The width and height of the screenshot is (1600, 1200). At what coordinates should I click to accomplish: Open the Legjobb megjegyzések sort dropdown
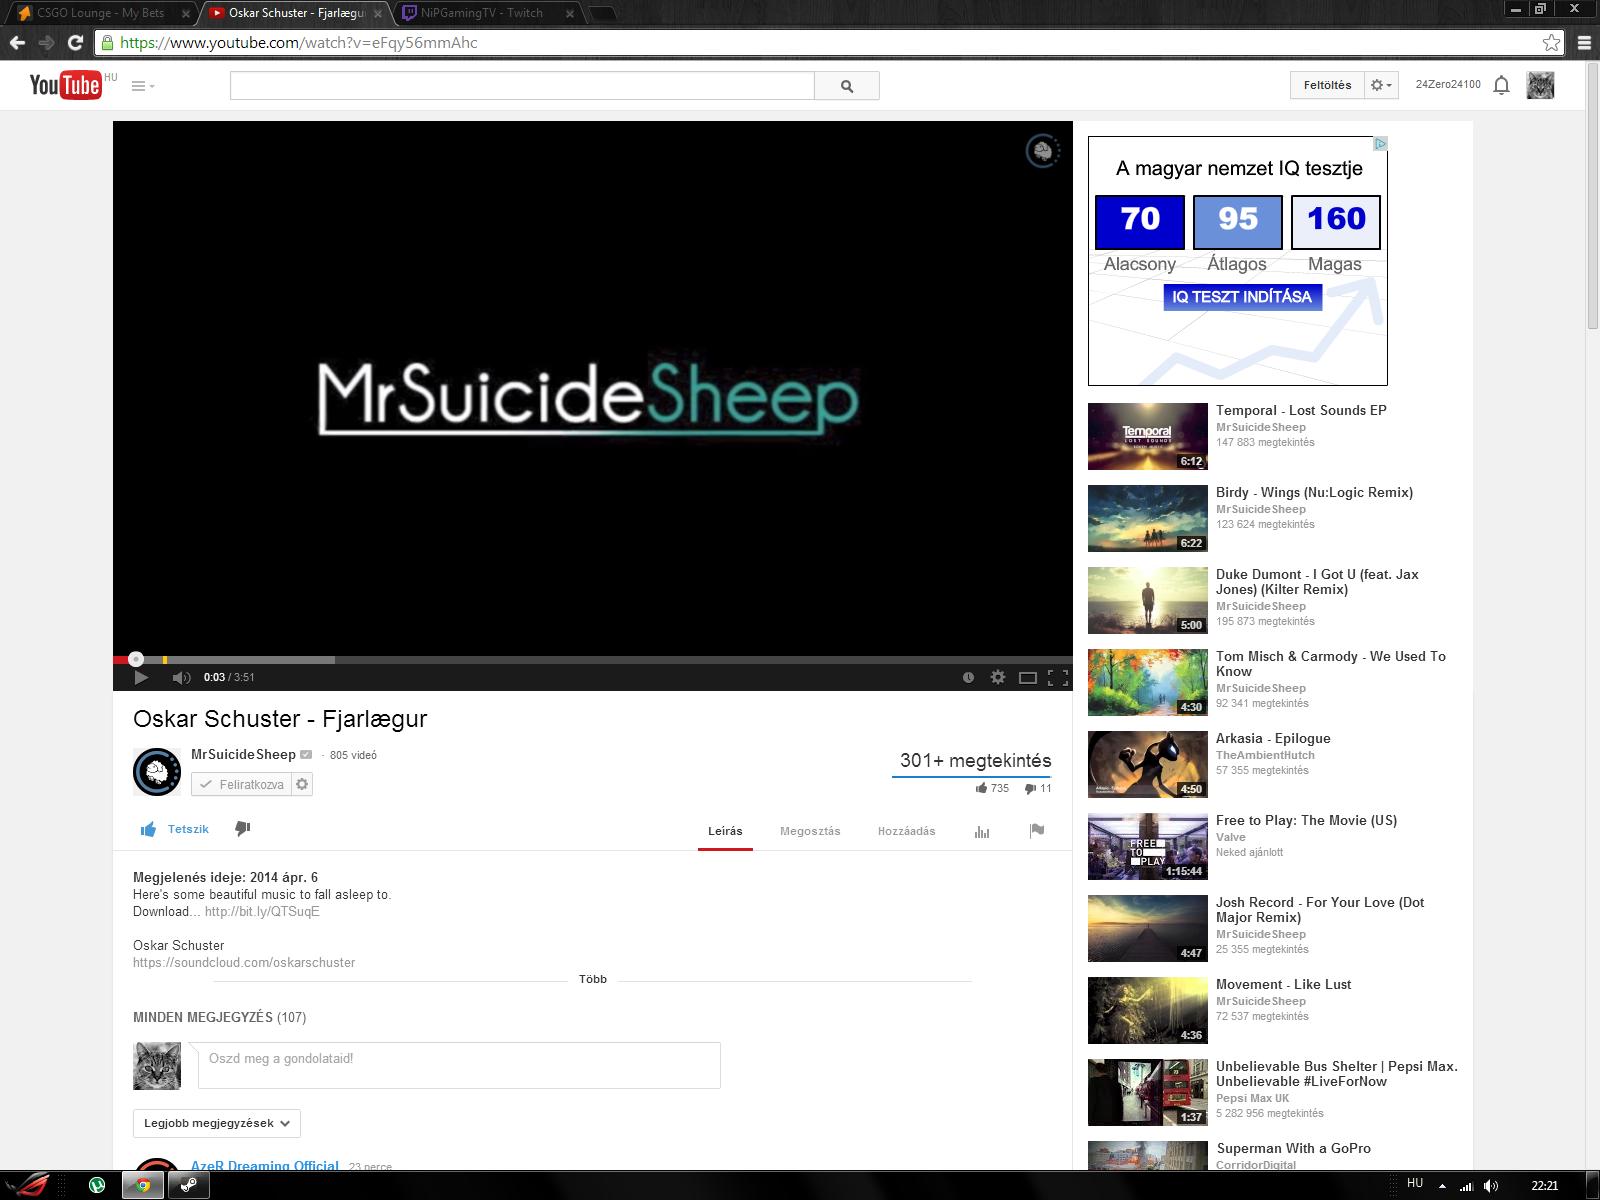click(x=217, y=1123)
